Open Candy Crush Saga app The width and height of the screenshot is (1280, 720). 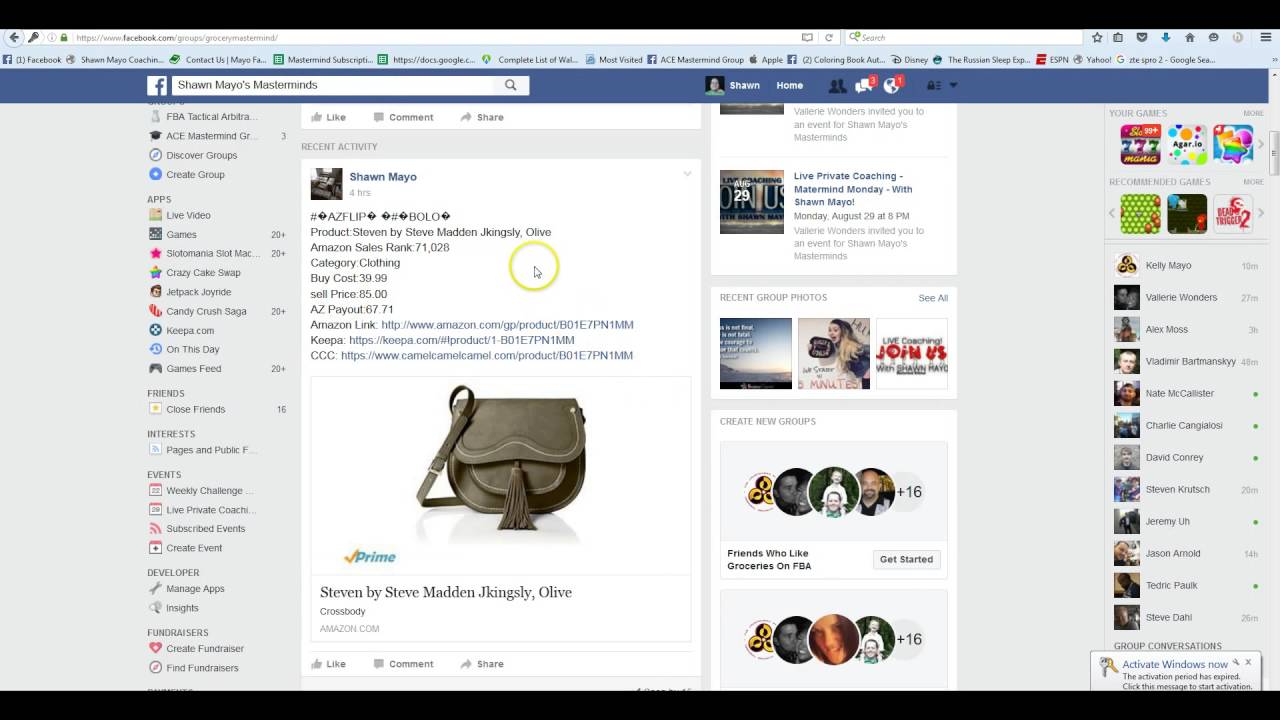click(x=198, y=311)
